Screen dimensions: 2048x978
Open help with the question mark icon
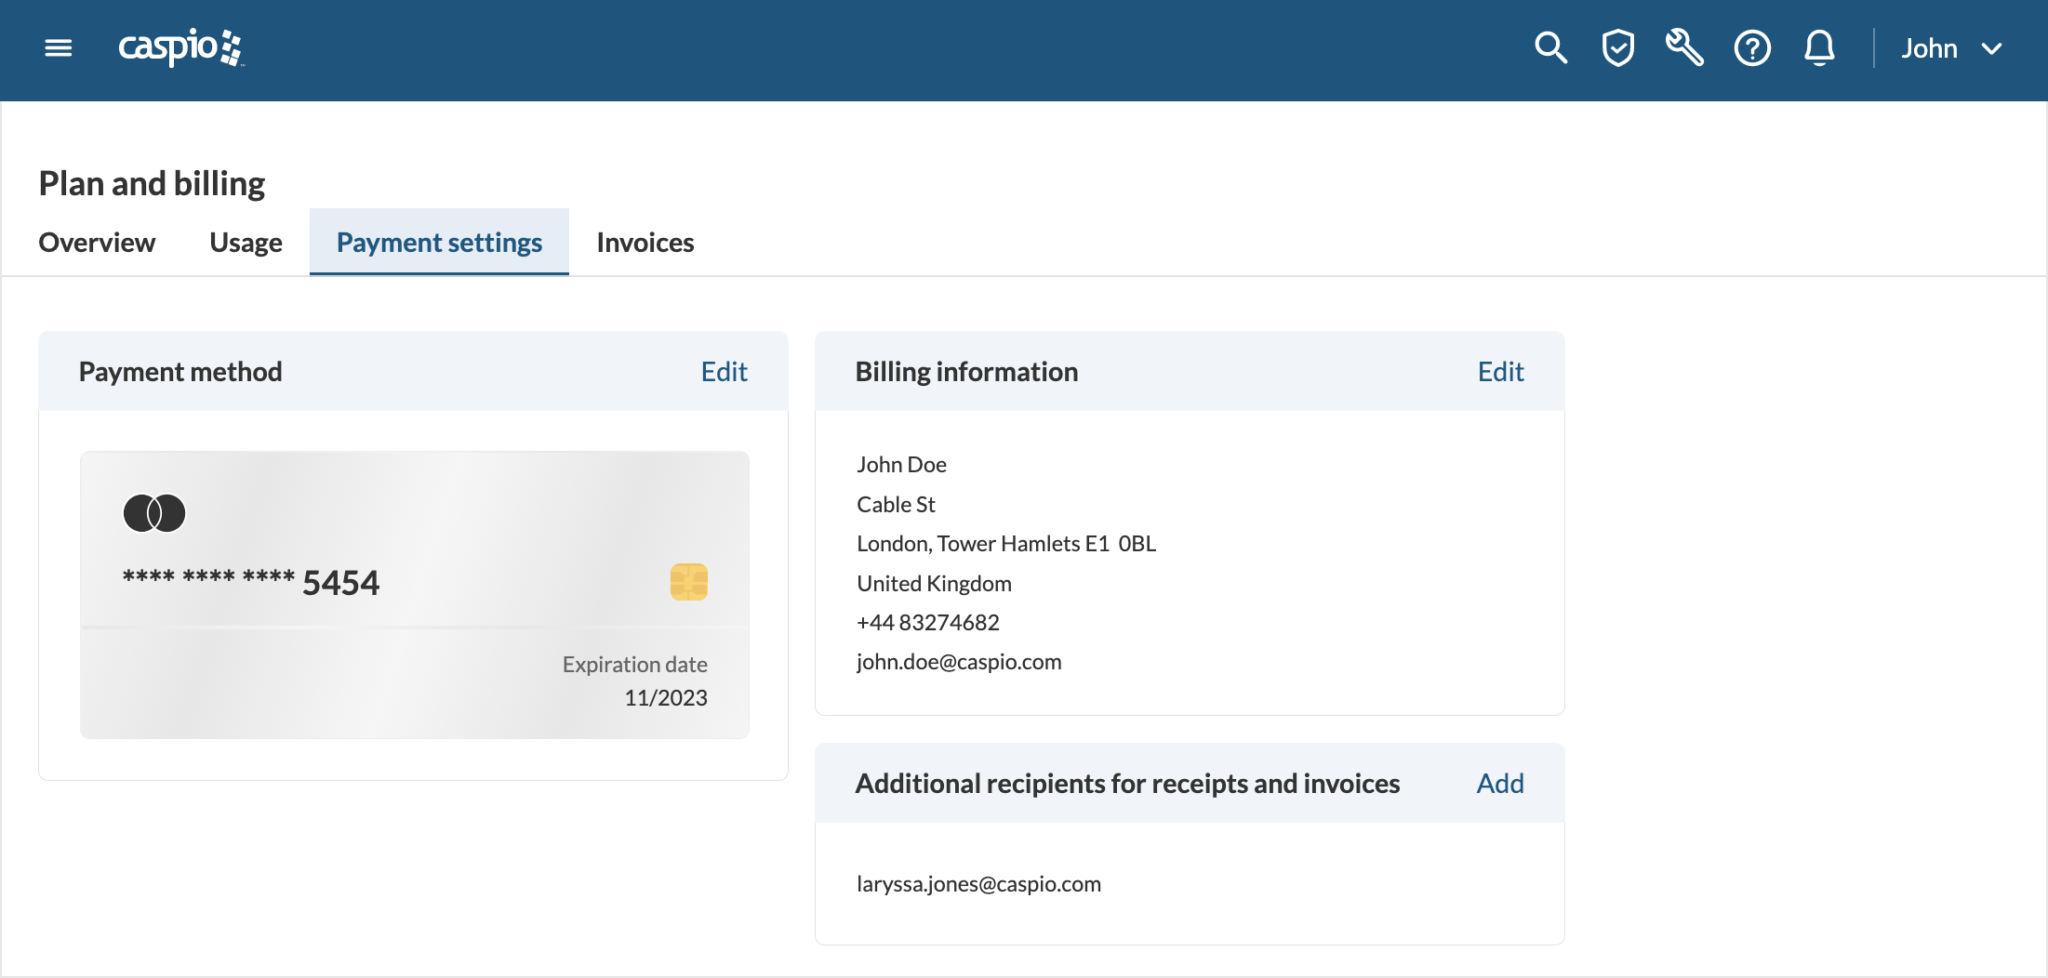coord(1751,47)
